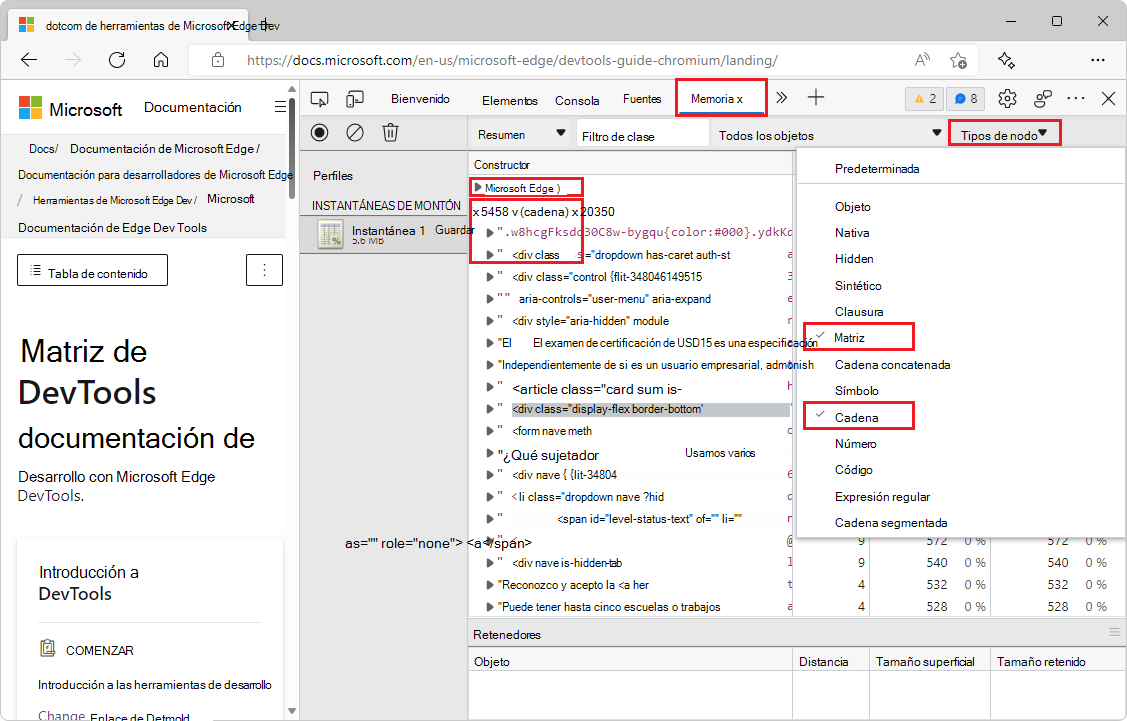Open DevTools Settings gear
The height and width of the screenshot is (721, 1127).
click(x=1007, y=98)
